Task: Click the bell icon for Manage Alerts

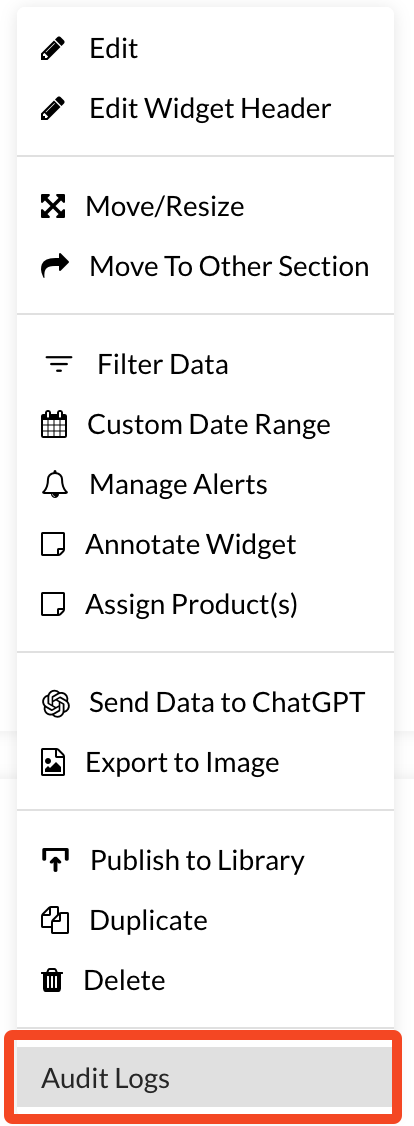Action: (55, 485)
